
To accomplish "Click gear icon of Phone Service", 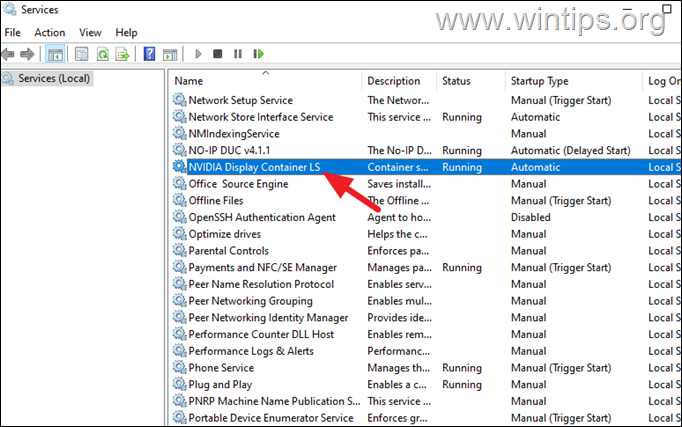I will point(179,367).
